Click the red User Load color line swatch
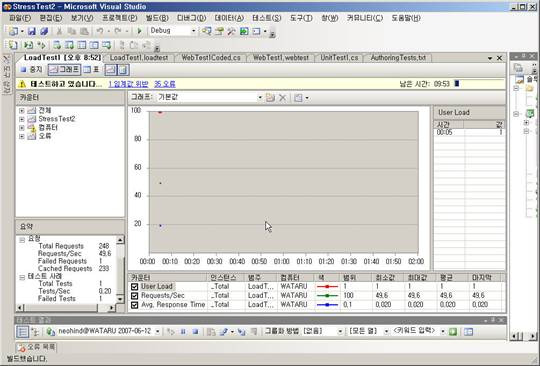Screen dimensions: 540x366 pos(327,286)
